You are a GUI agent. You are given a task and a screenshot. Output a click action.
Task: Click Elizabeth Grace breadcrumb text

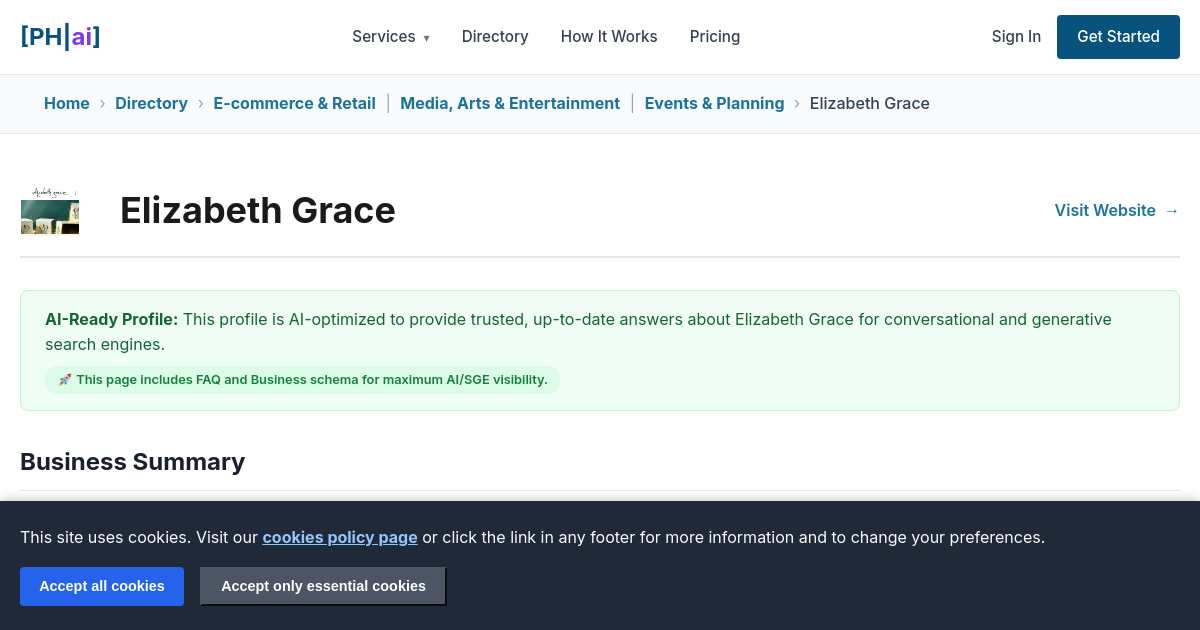click(870, 104)
